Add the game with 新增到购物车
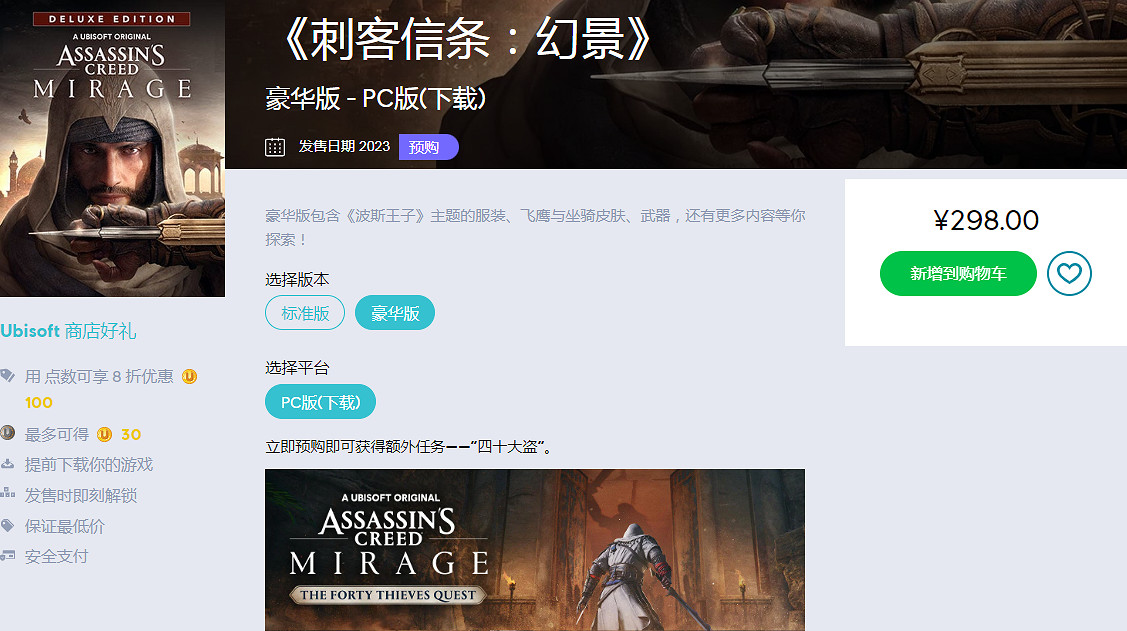1127x631 pixels. pos(958,273)
